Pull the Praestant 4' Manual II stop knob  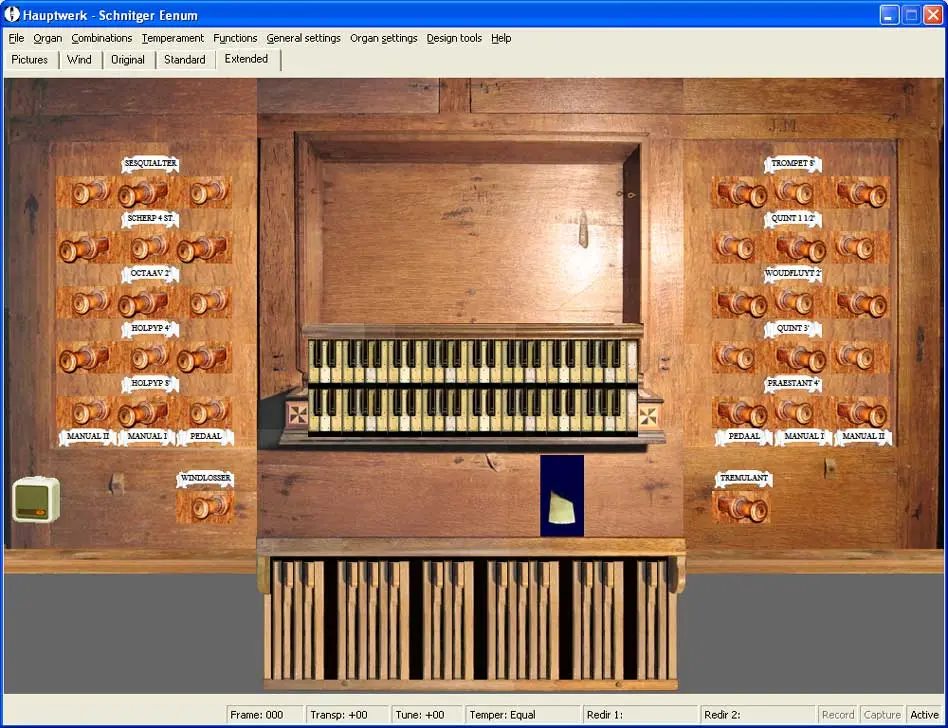pos(861,412)
